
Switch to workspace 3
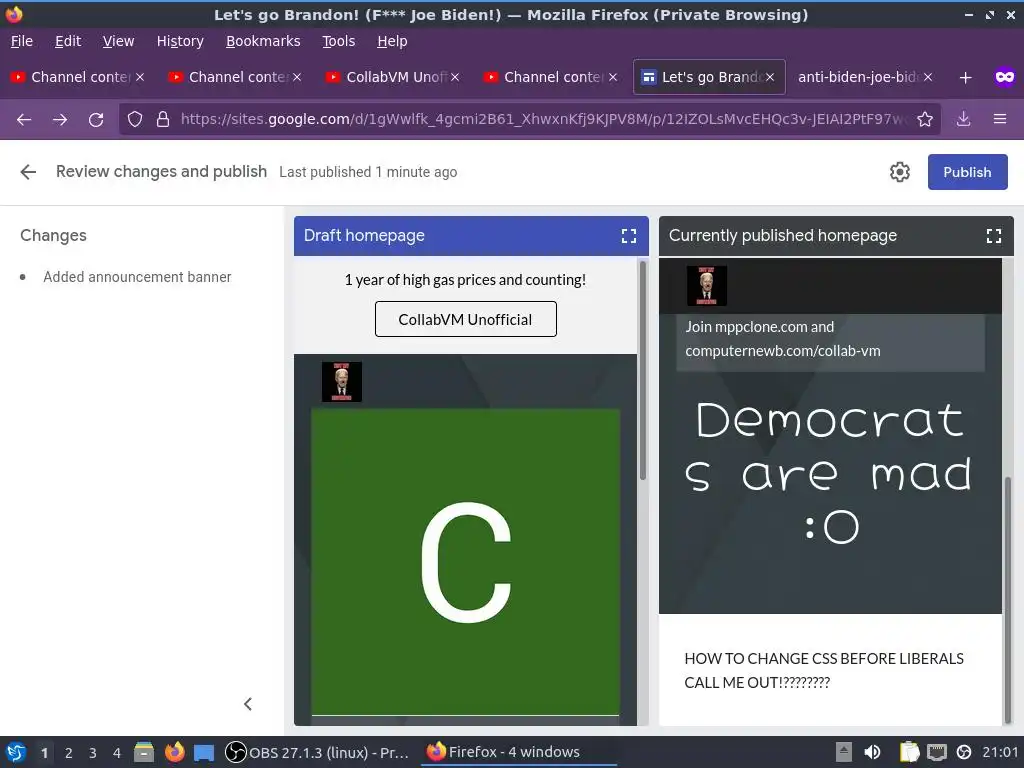pos(93,753)
